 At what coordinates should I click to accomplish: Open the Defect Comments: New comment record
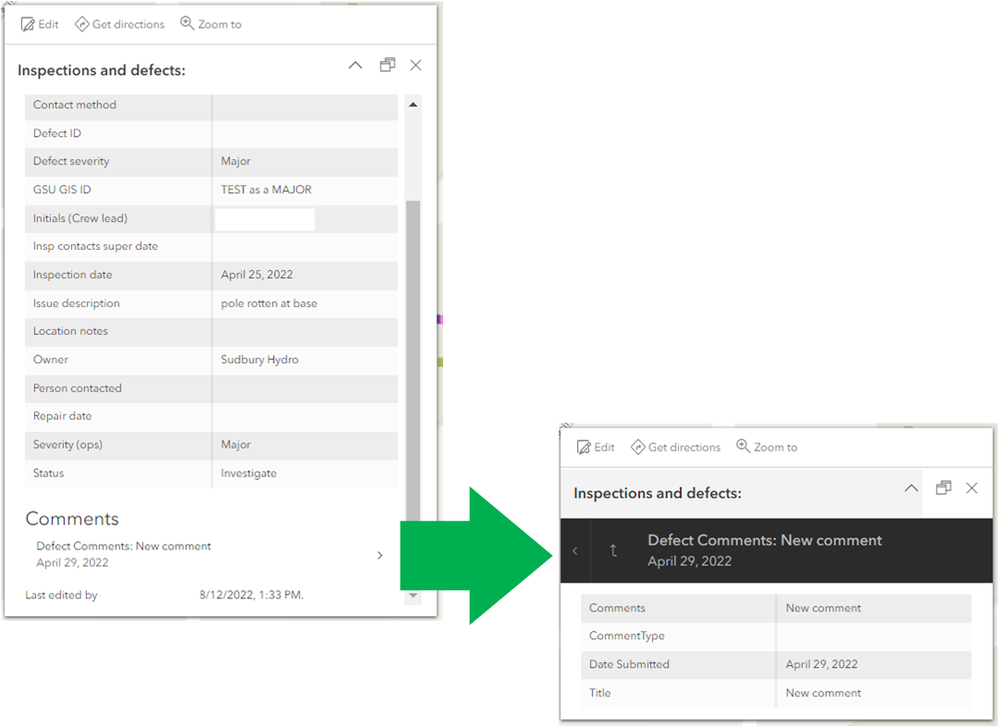[x=209, y=554]
